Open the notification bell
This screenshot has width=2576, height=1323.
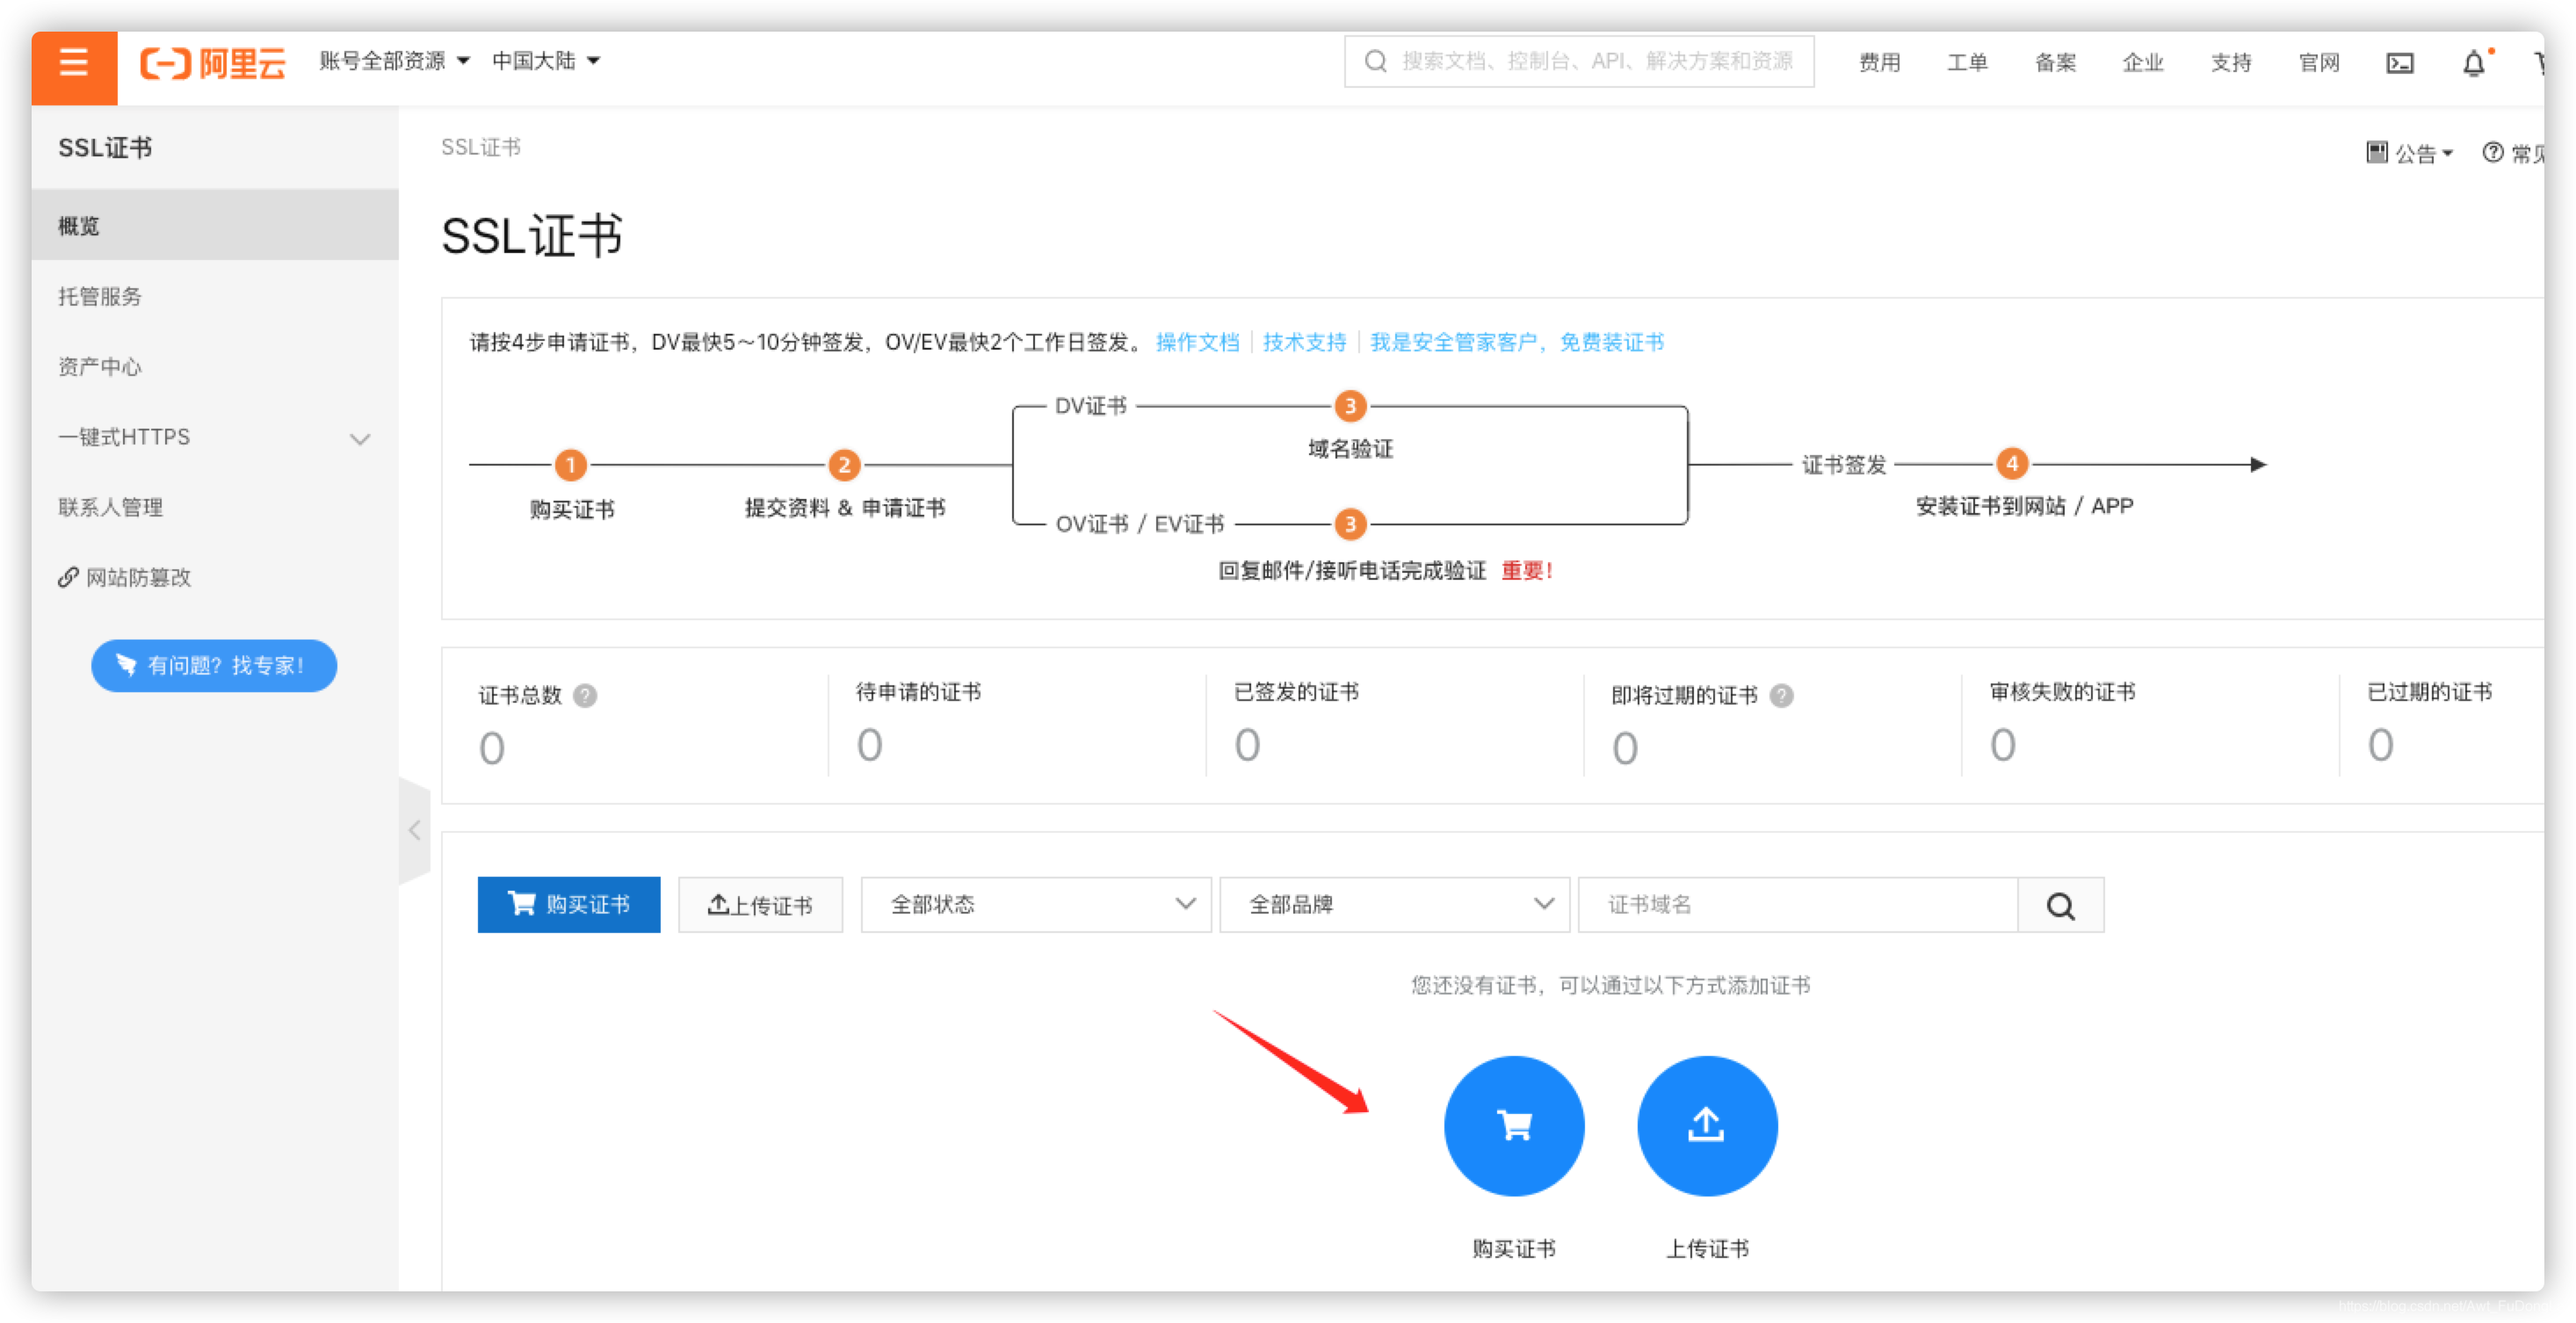pyautogui.click(x=2474, y=63)
